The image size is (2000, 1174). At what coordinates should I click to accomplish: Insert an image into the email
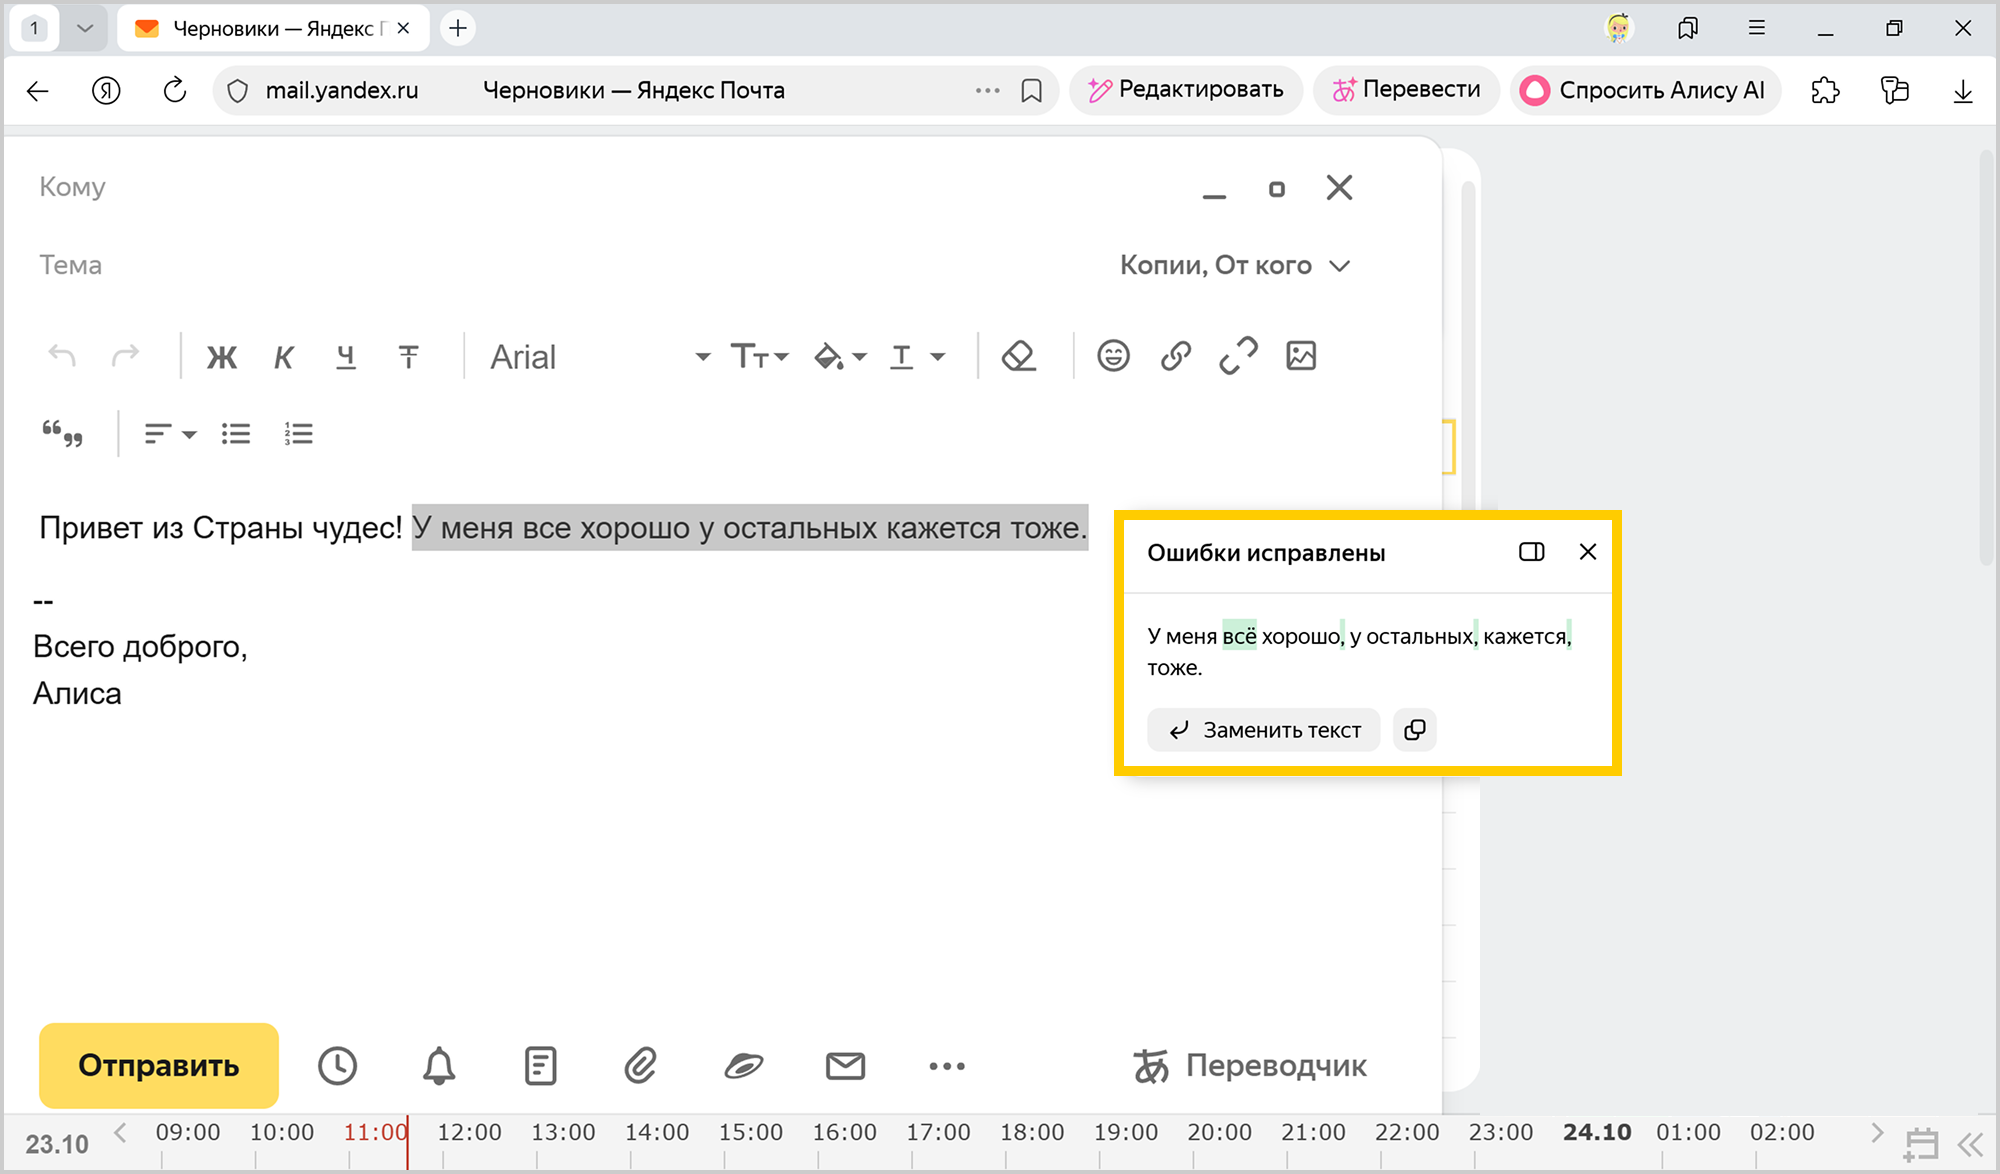pyautogui.click(x=1301, y=356)
